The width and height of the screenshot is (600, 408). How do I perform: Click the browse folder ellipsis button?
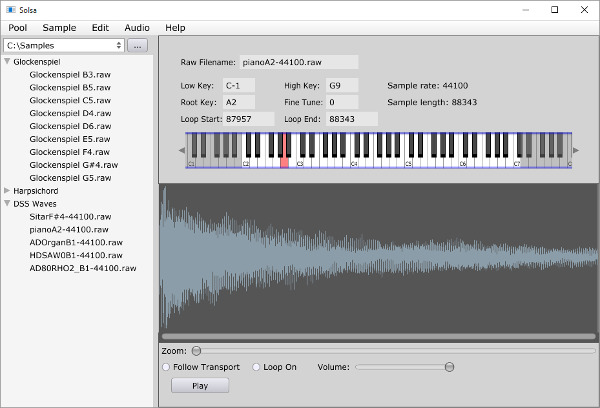pos(137,46)
